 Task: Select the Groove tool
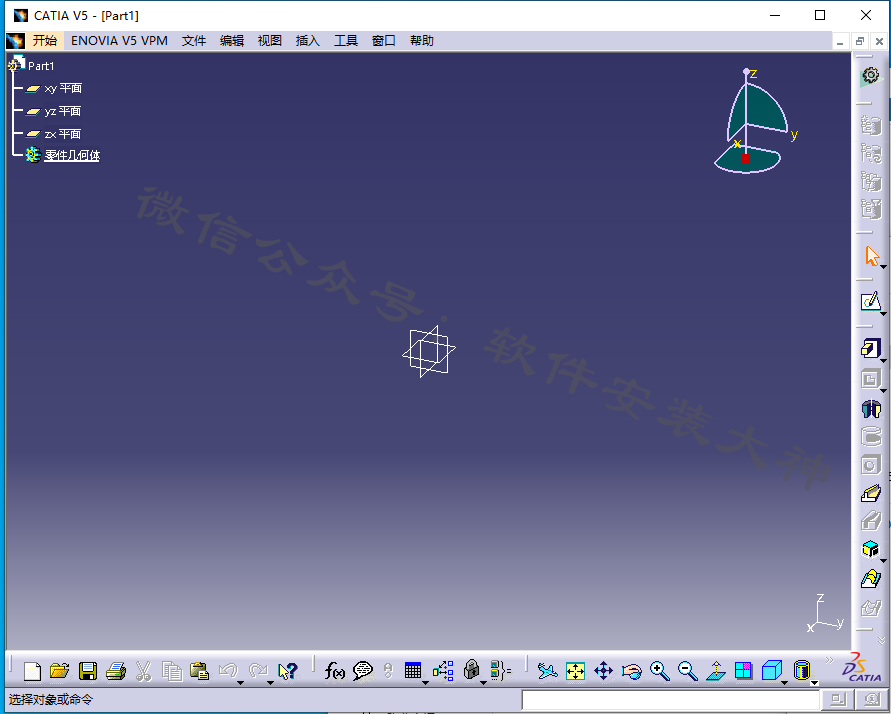pos(871,436)
